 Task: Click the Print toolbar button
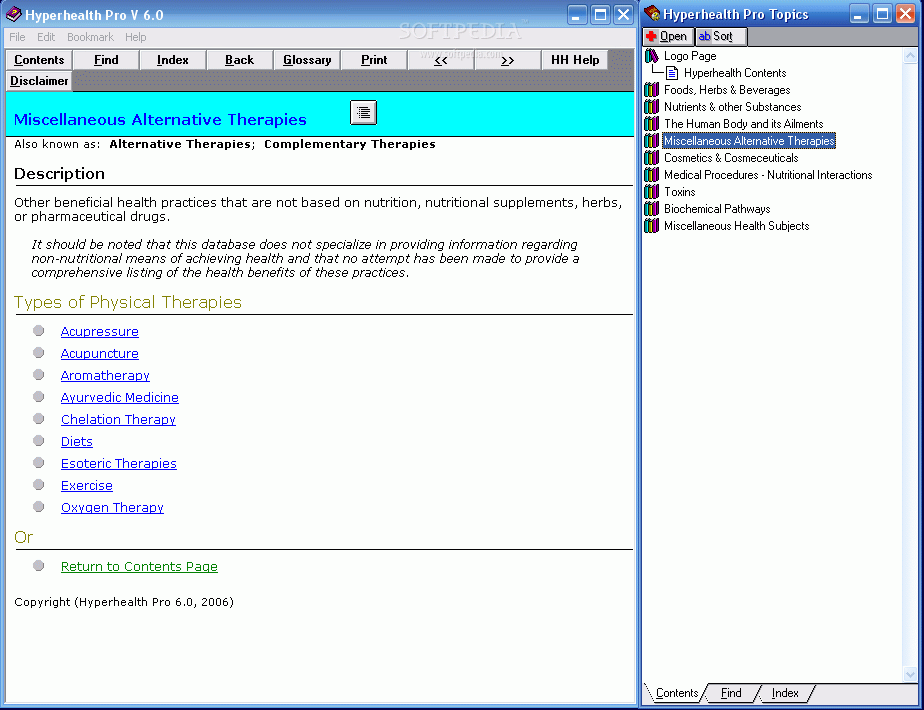[x=374, y=60]
